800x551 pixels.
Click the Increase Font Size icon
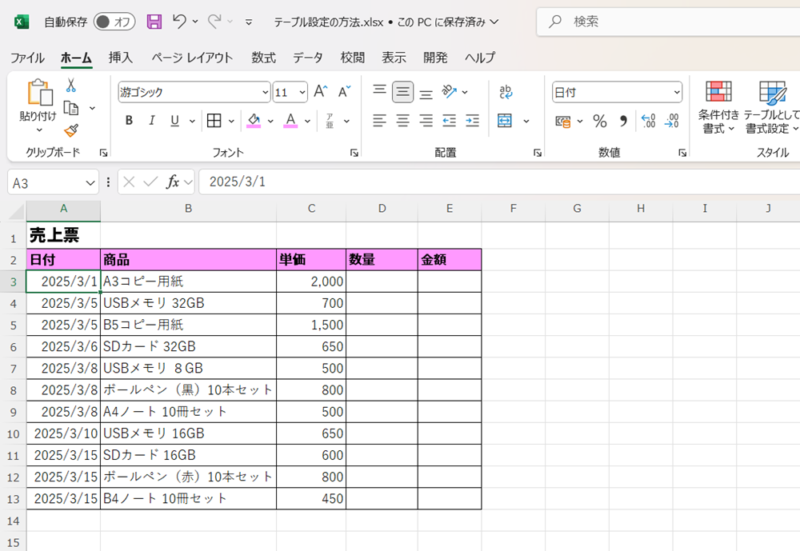click(x=321, y=92)
